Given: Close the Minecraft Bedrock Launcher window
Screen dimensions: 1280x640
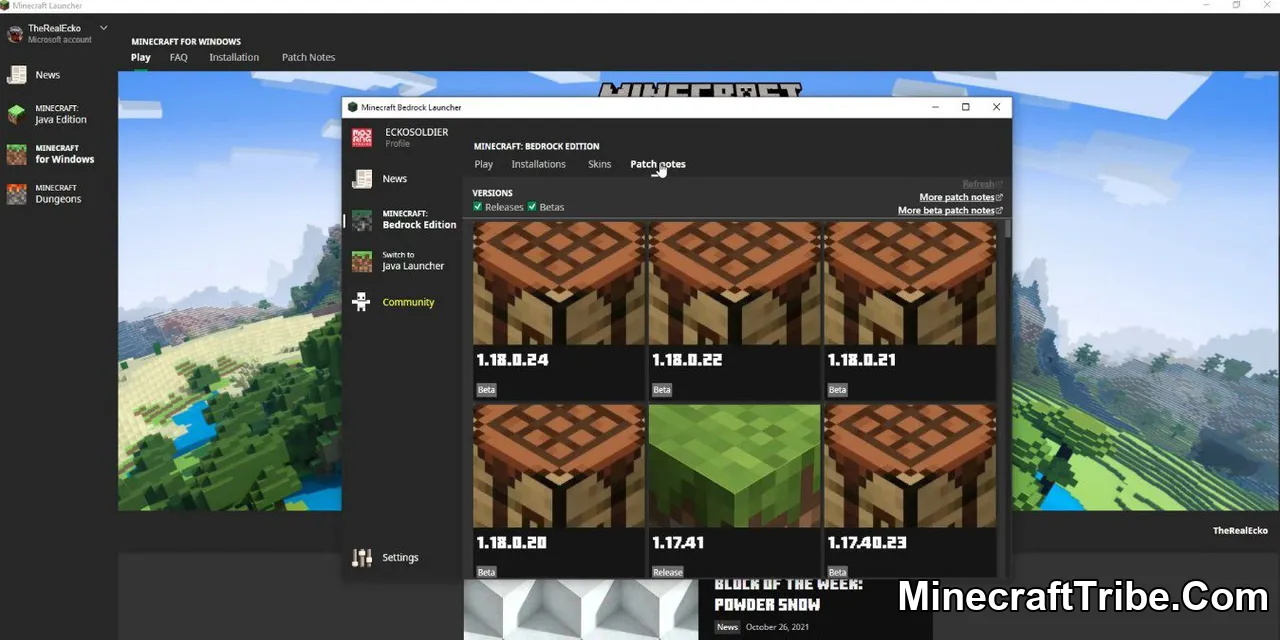Looking at the screenshot, I should [x=996, y=107].
